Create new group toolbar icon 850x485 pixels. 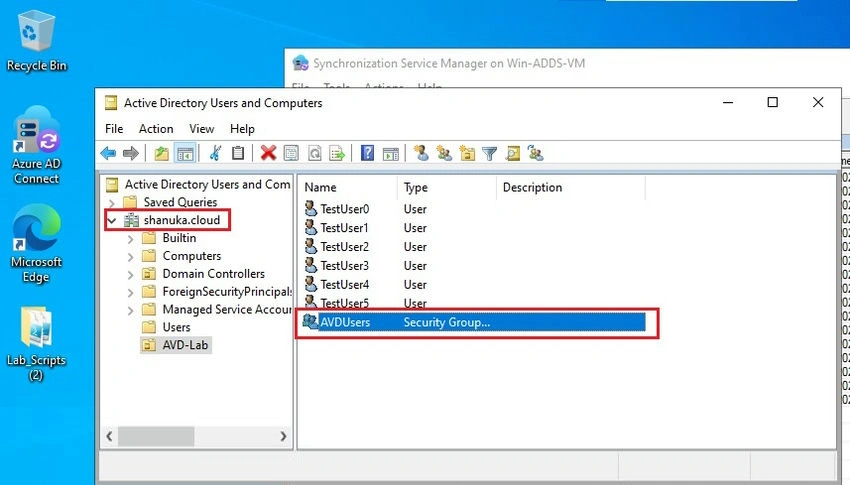pyautogui.click(x=444, y=153)
